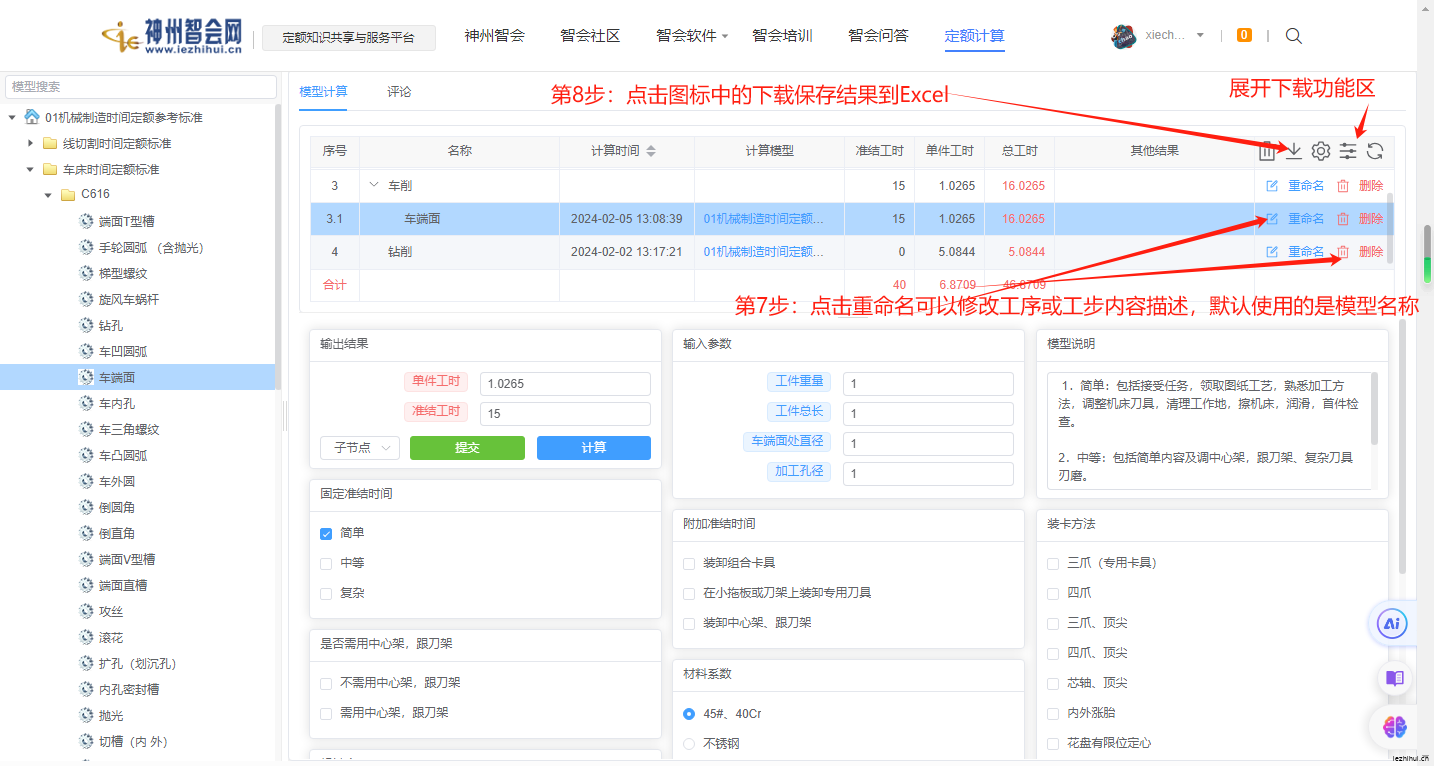Click the sort arrows on 计算时间 column
1434x766 pixels.
click(651, 151)
